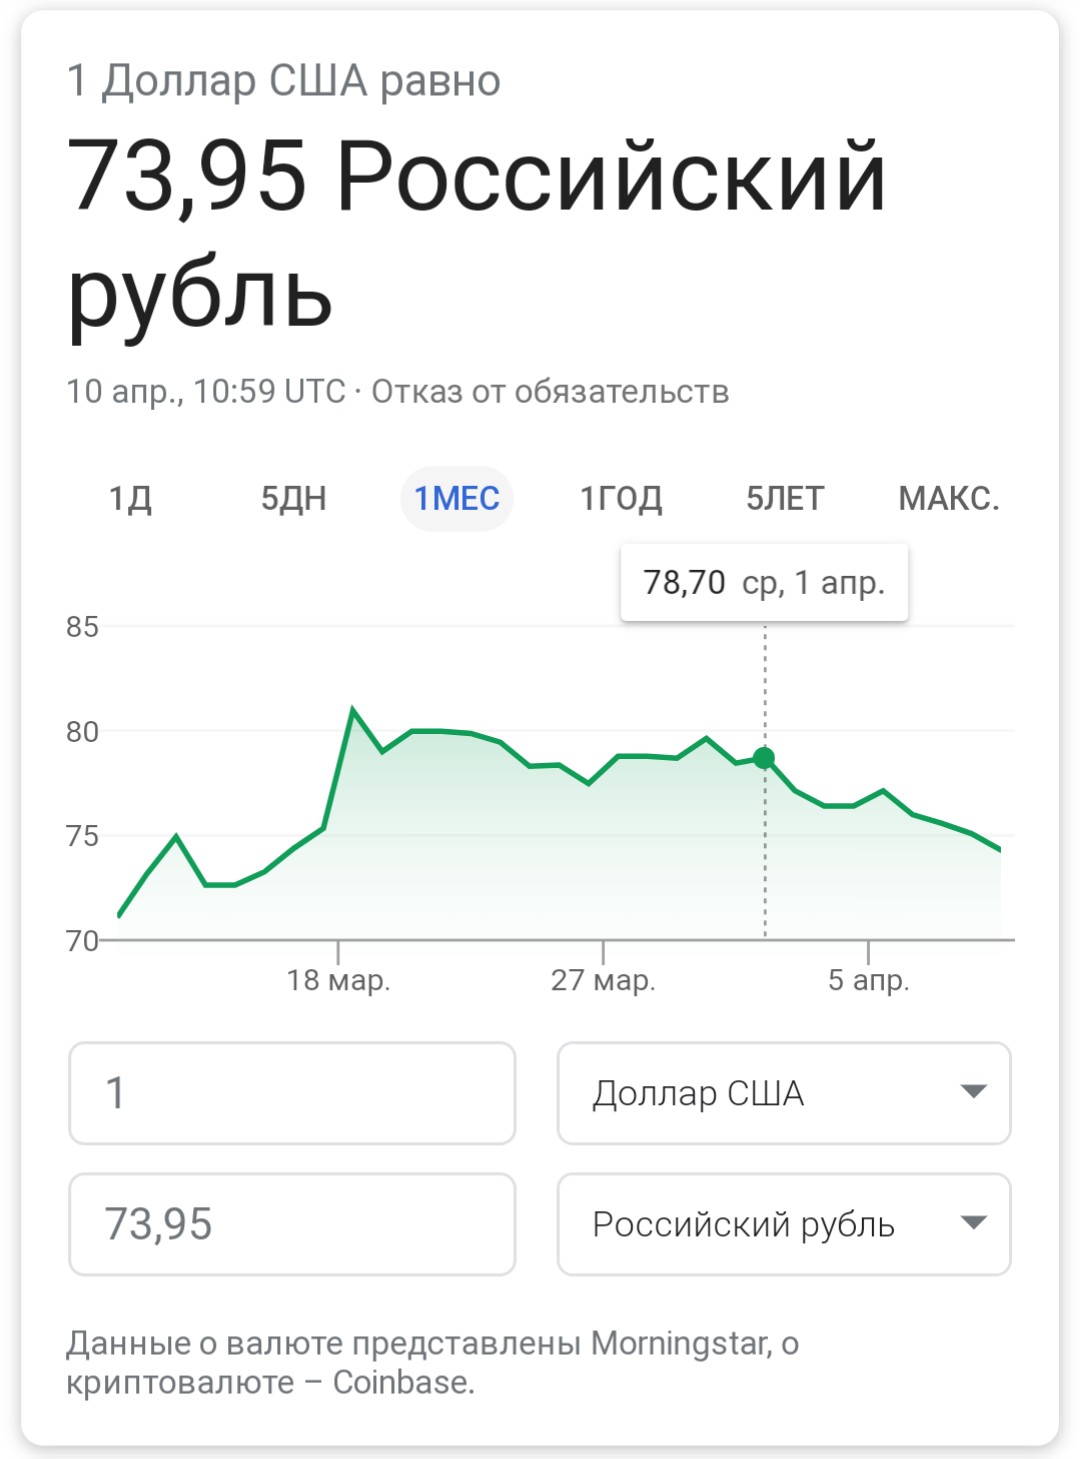Viewport: 1080px width, 1459px height.
Task: Click the 27 мар. axis label
Action: coord(603,980)
